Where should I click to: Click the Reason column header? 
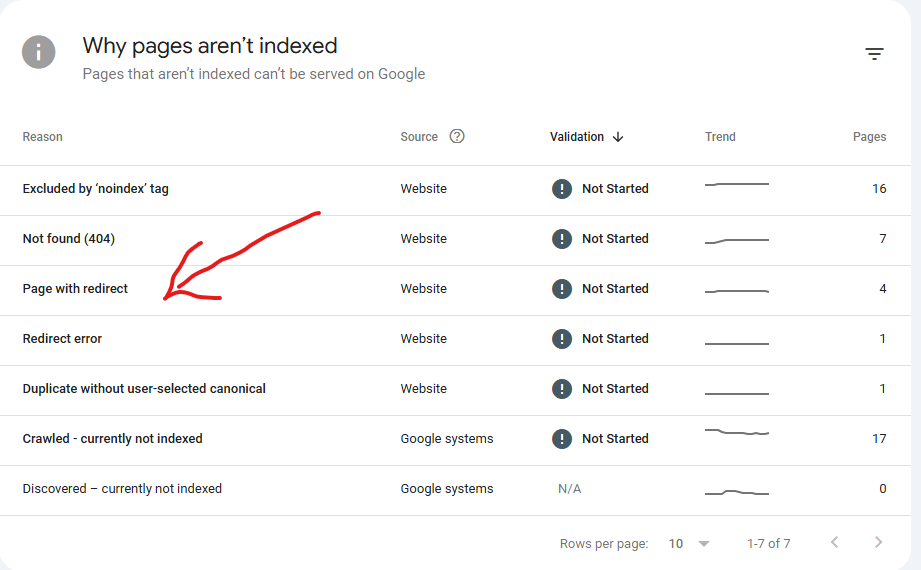click(x=42, y=137)
